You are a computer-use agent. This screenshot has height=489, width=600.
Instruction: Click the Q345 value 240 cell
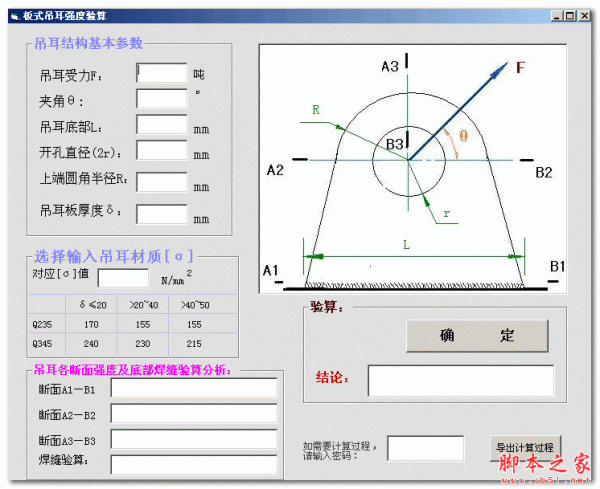91,344
